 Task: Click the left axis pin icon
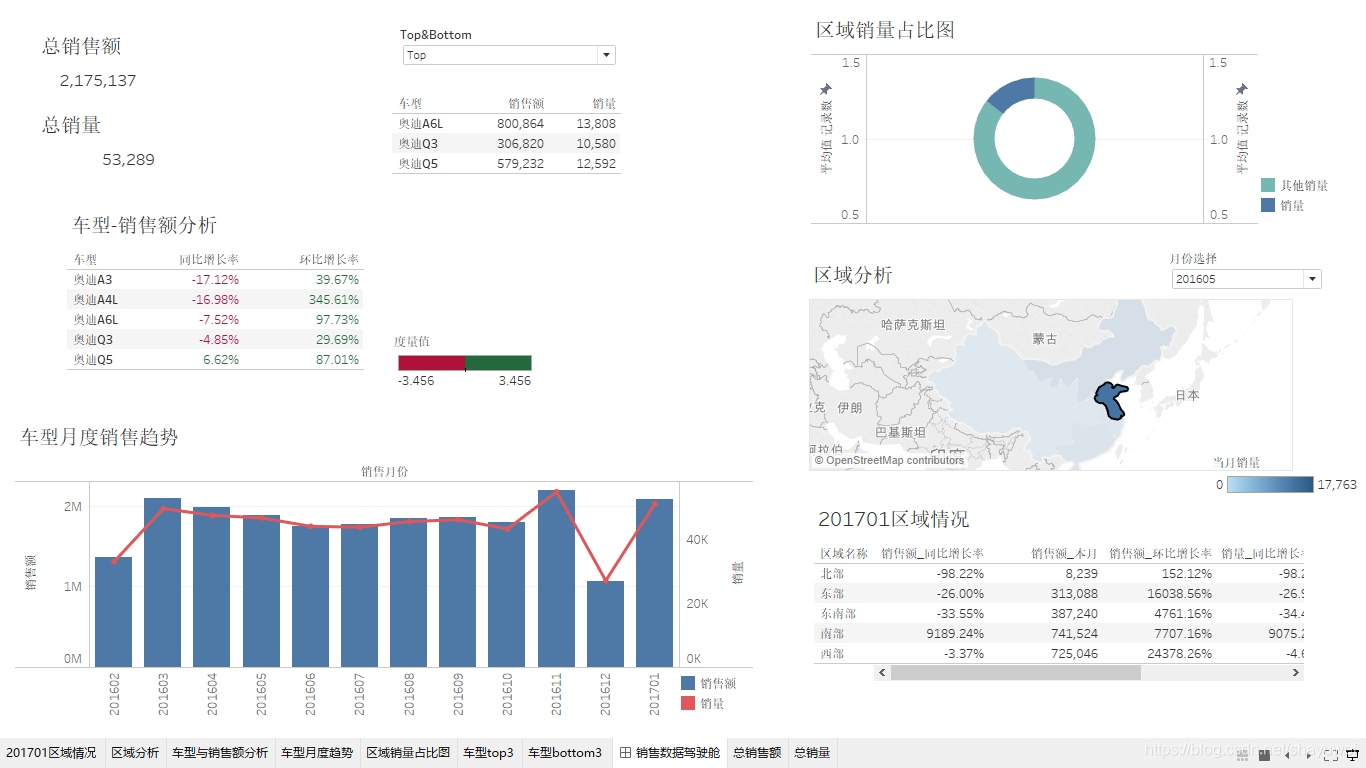[826, 90]
